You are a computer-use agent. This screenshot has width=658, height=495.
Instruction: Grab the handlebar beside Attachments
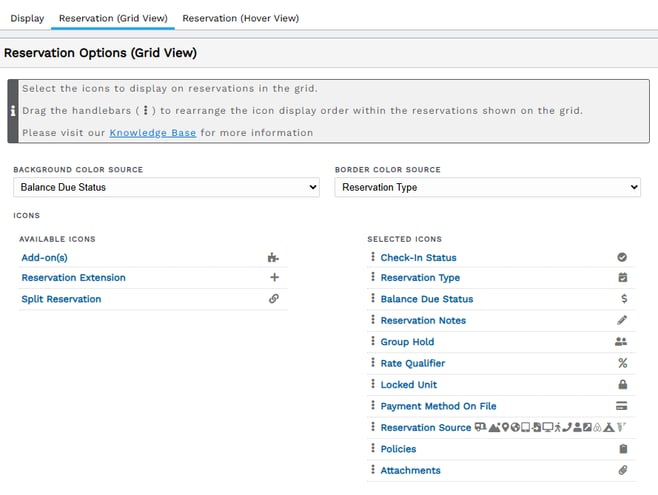pyautogui.click(x=373, y=469)
